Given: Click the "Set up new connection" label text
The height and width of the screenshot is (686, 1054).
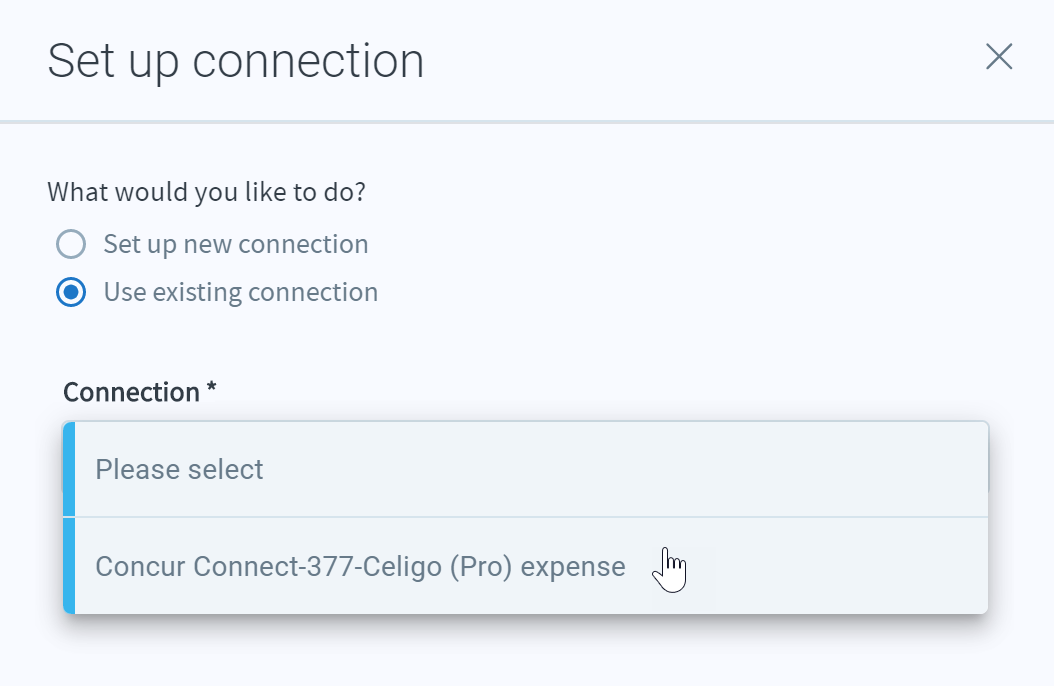Looking at the screenshot, I should tap(236, 244).
